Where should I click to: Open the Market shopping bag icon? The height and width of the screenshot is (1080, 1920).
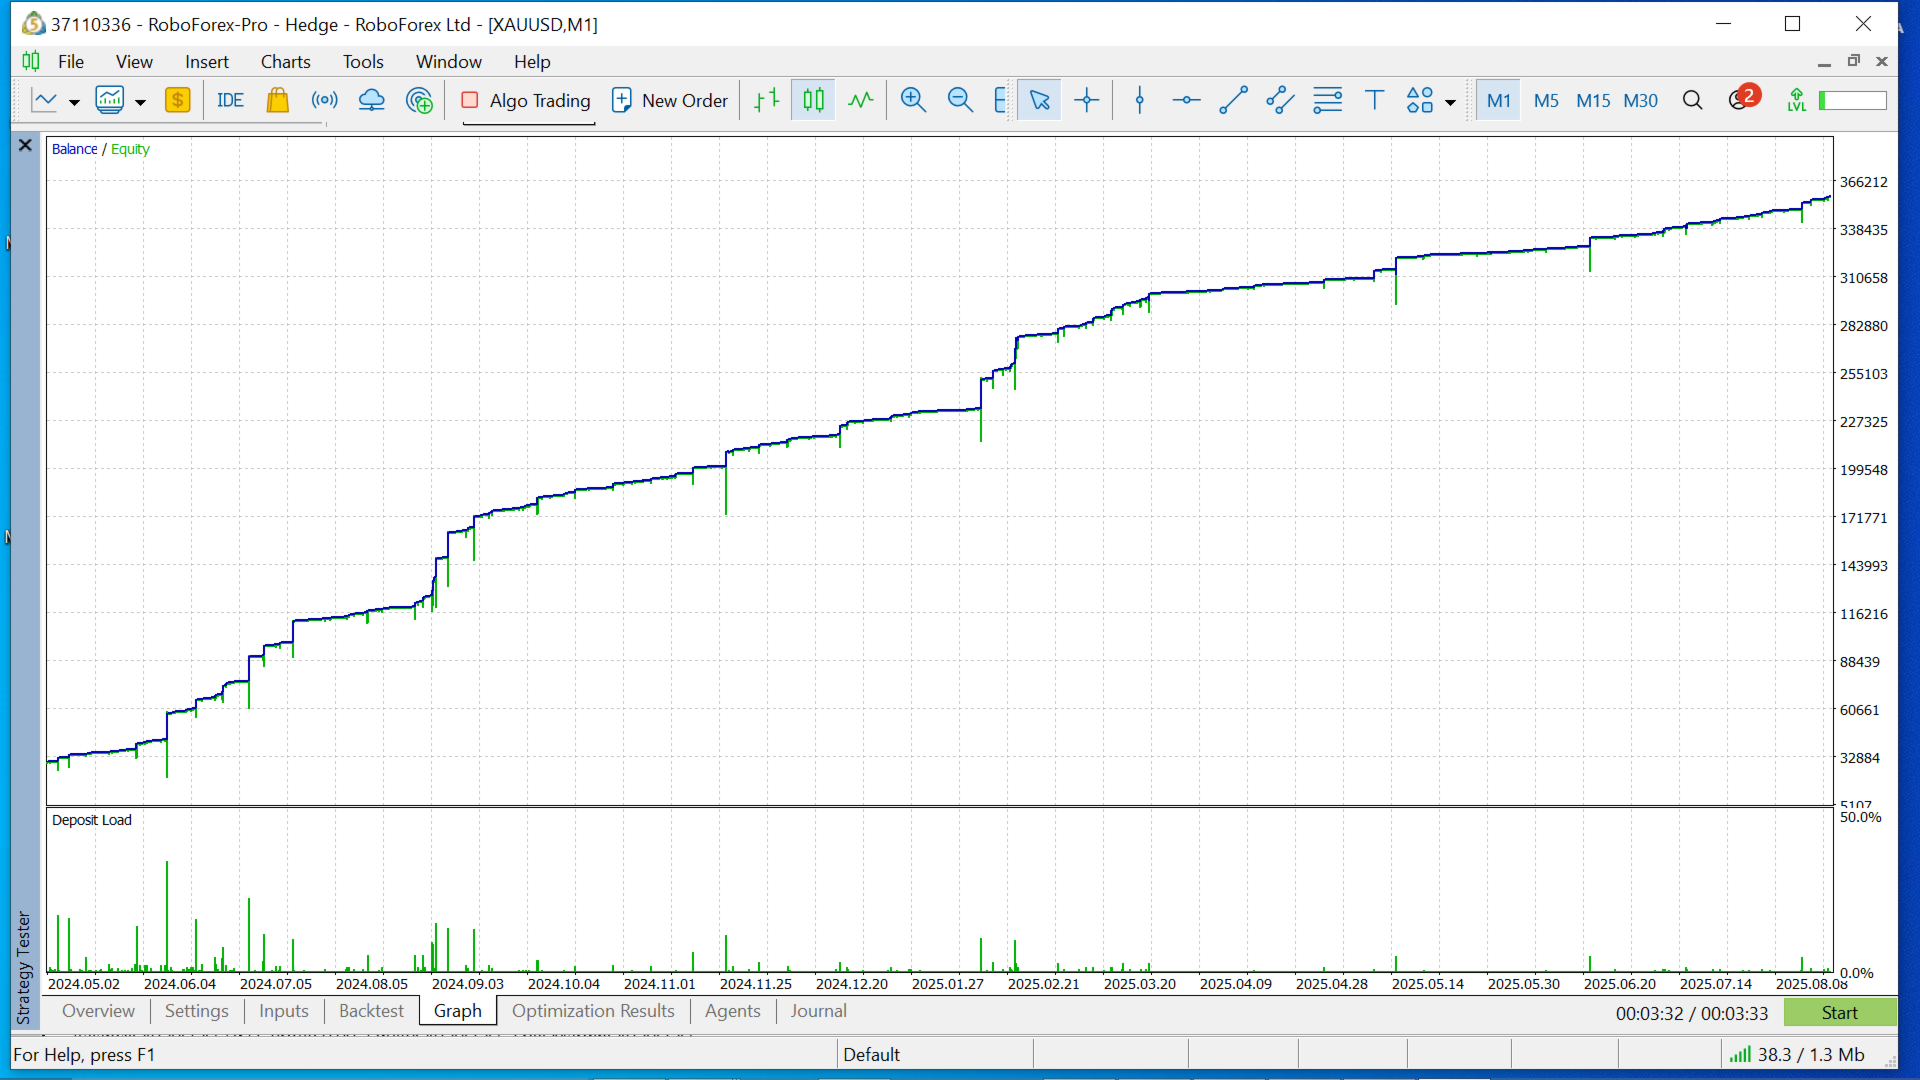pos(277,100)
